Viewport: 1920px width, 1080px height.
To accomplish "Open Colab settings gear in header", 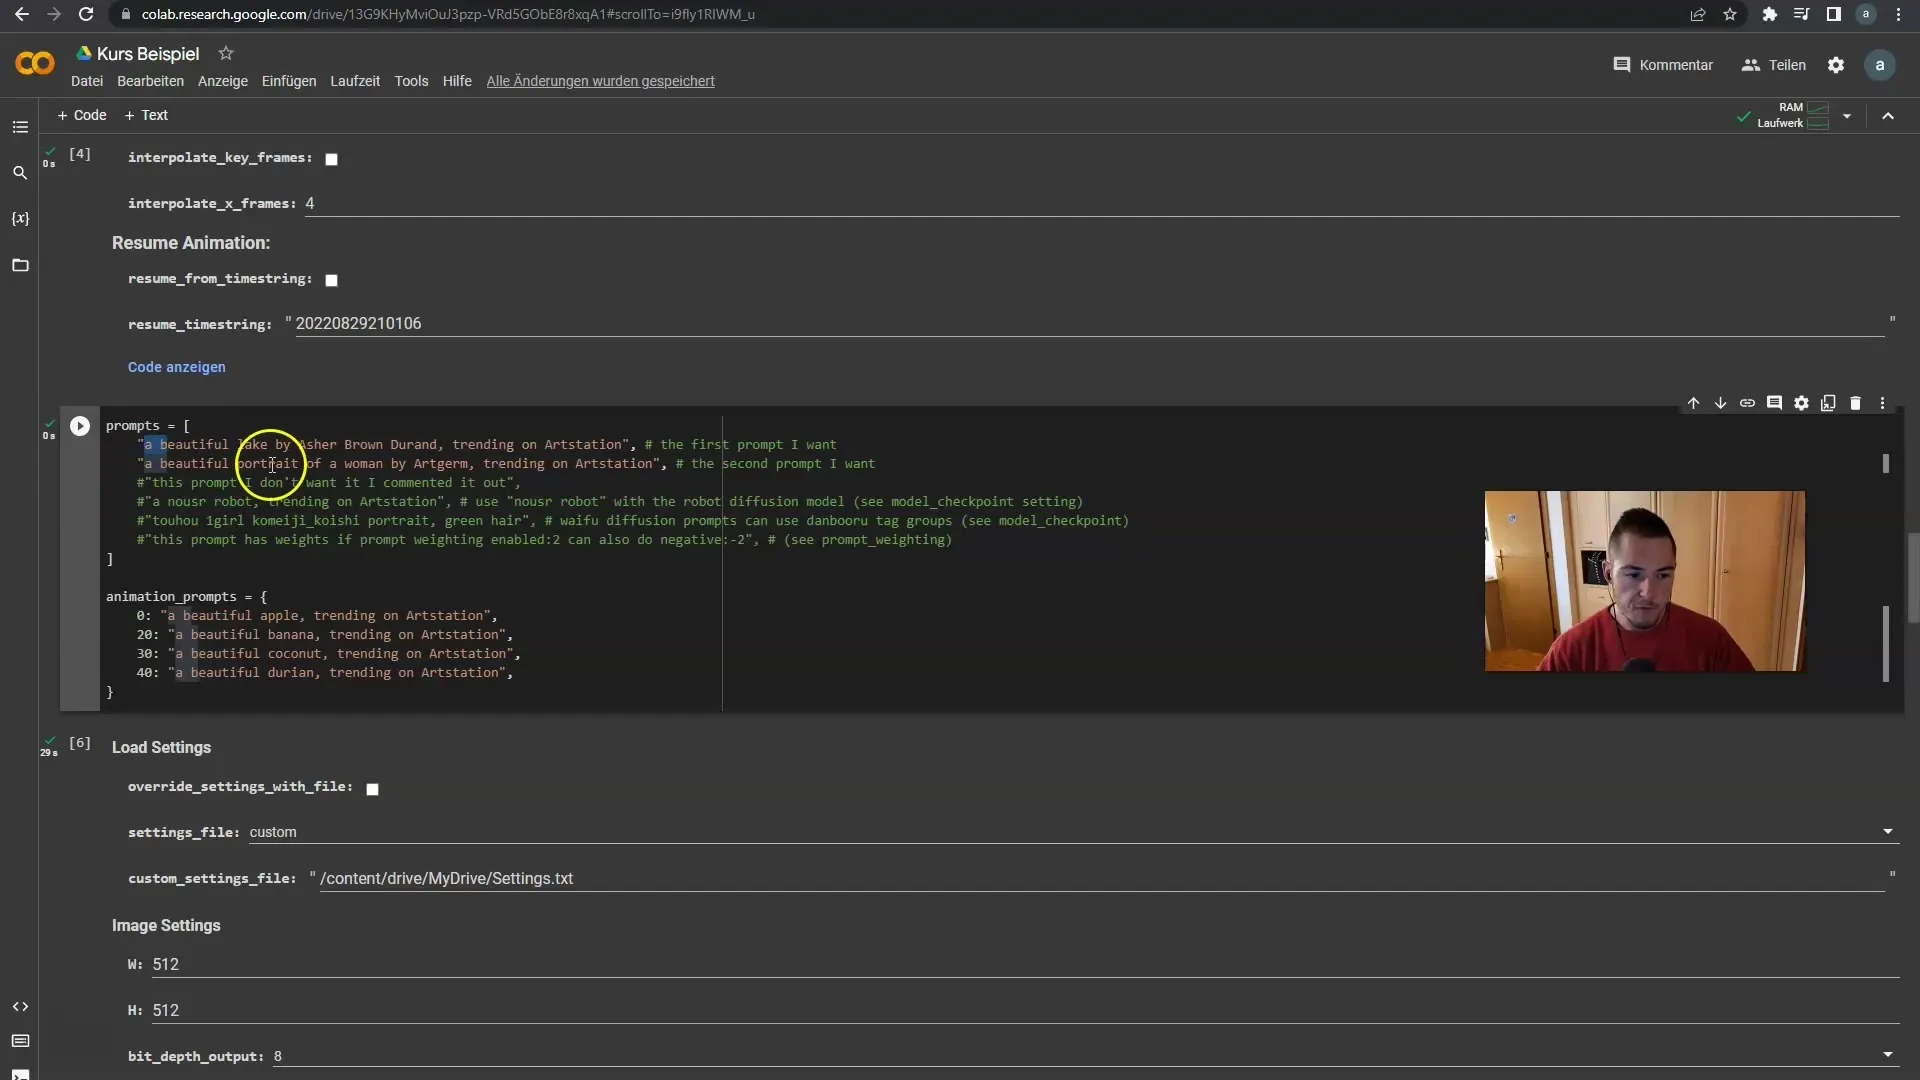I will [1836, 65].
